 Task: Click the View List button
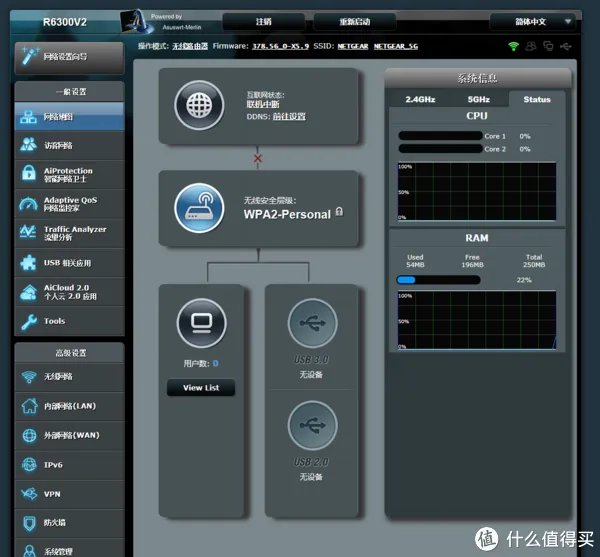pos(201,388)
